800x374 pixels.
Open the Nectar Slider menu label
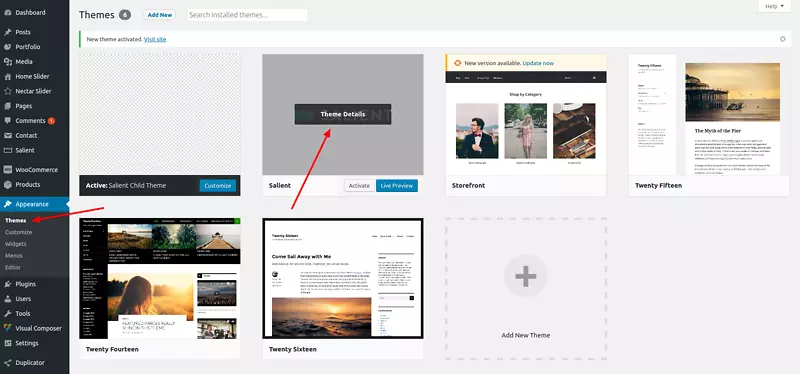(33, 91)
